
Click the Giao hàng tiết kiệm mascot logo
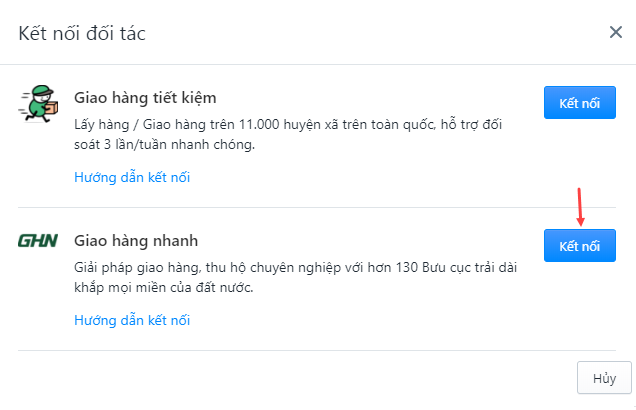(39, 103)
